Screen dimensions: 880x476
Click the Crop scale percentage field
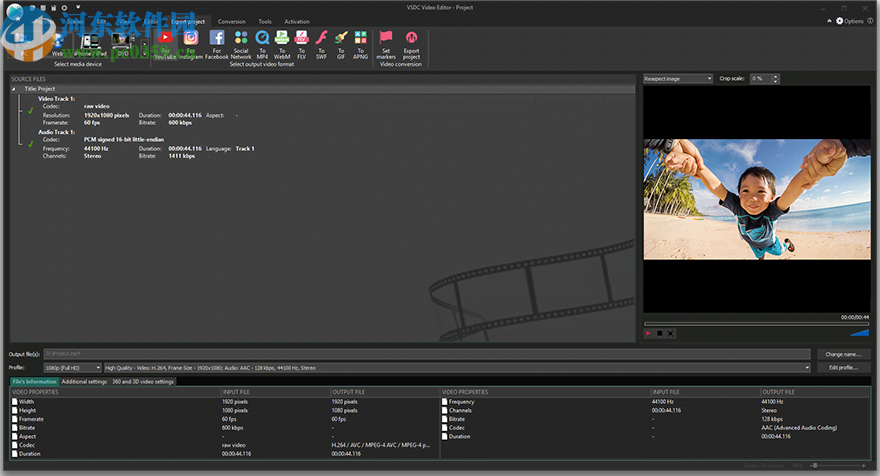point(762,79)
